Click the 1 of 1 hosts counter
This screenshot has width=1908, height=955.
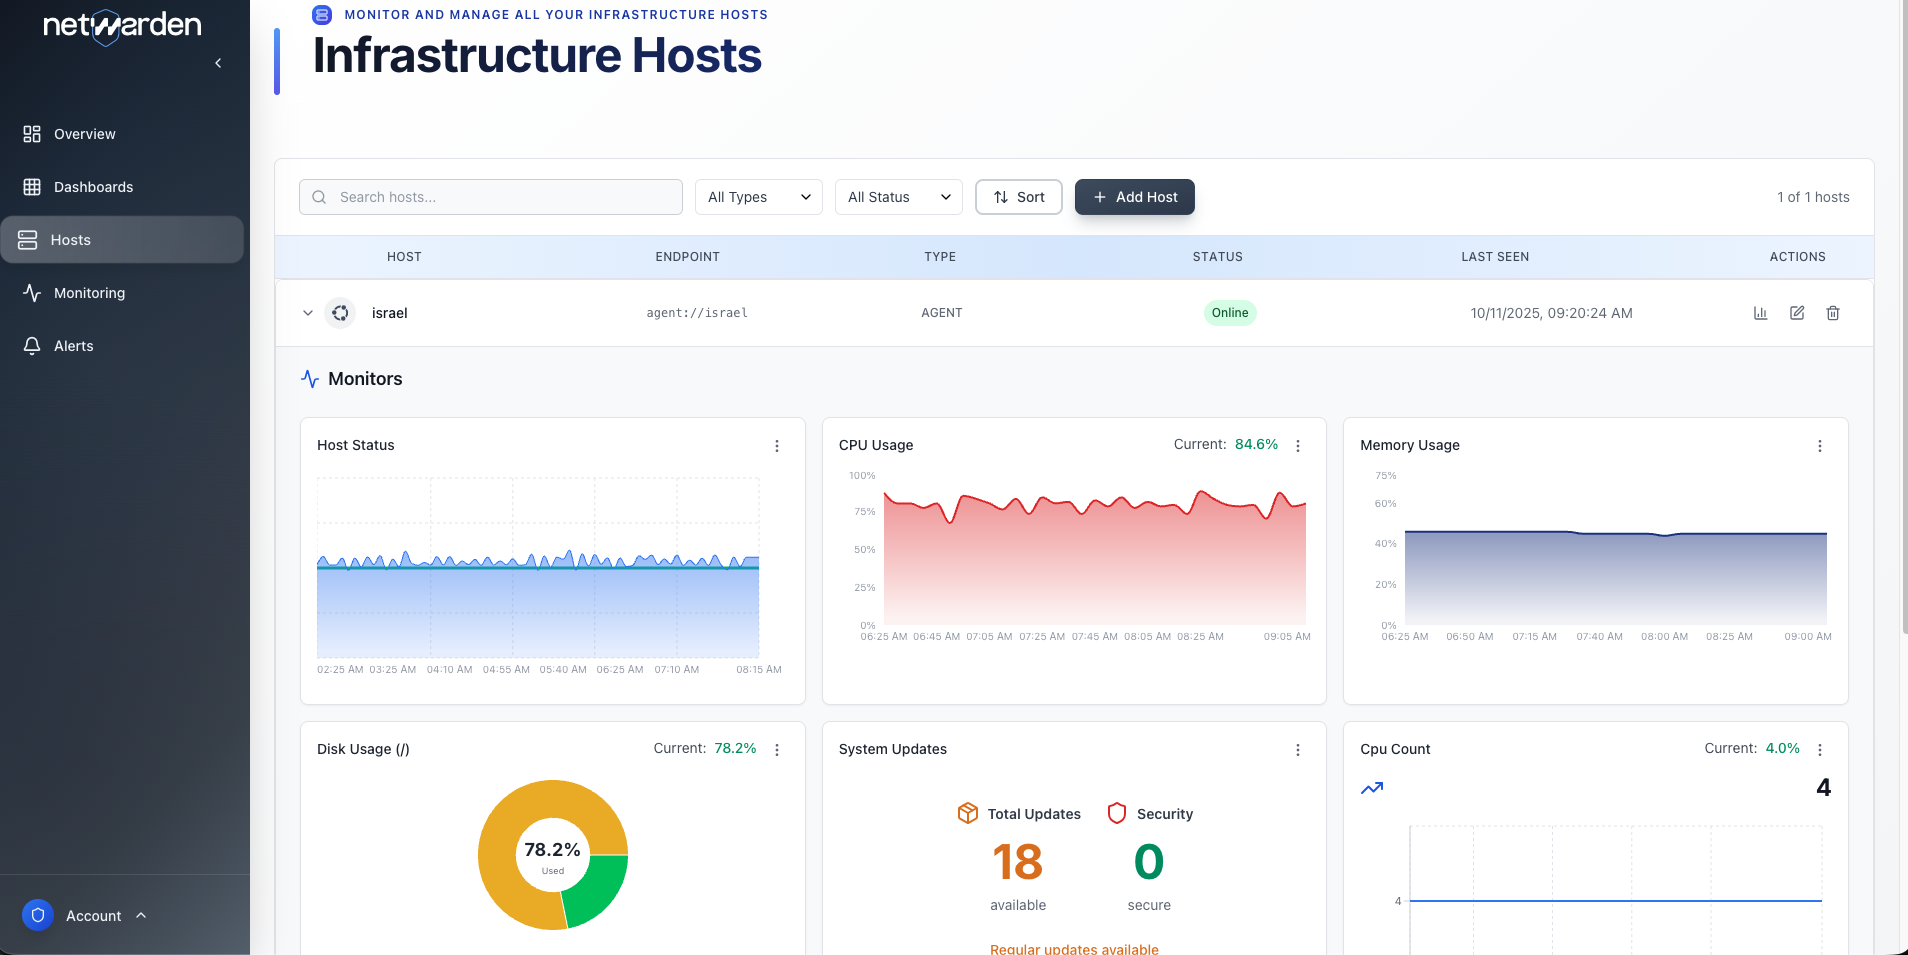[1813, 197]
